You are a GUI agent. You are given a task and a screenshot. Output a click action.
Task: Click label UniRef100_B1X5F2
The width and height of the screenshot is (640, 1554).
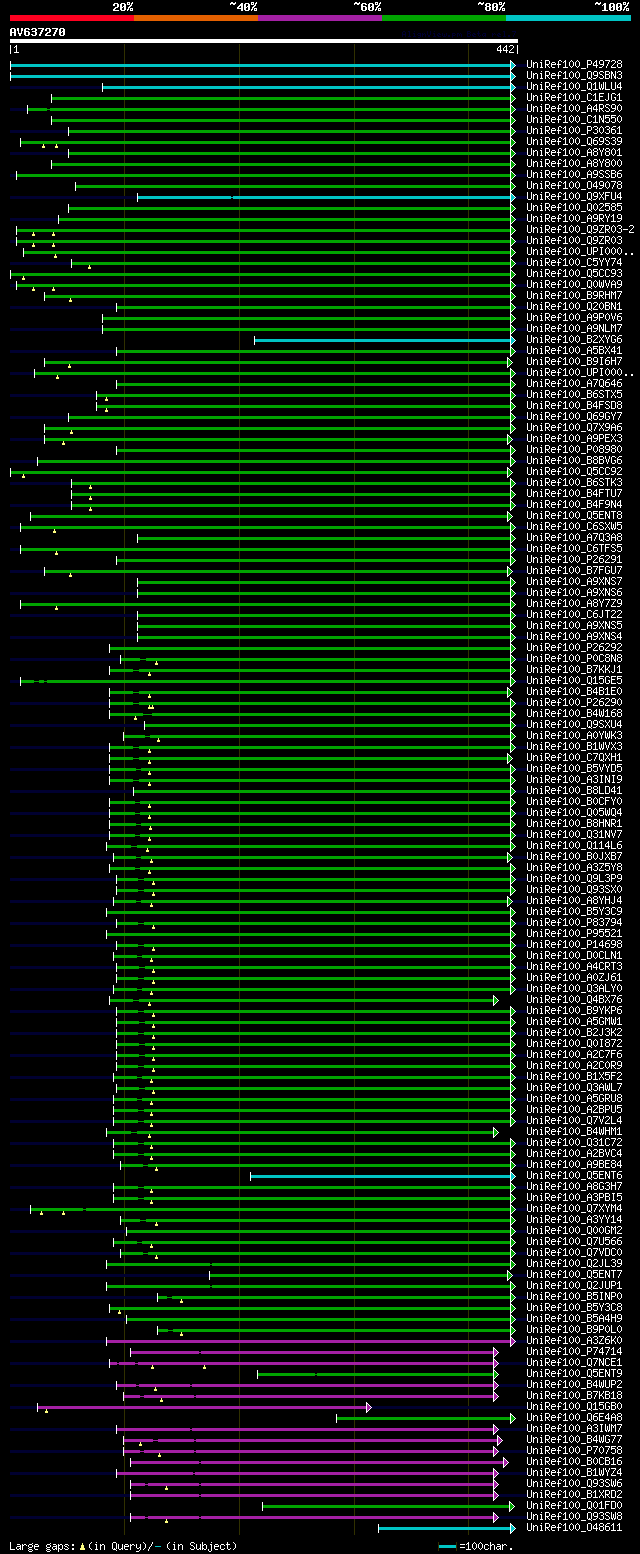(574, 1077)
